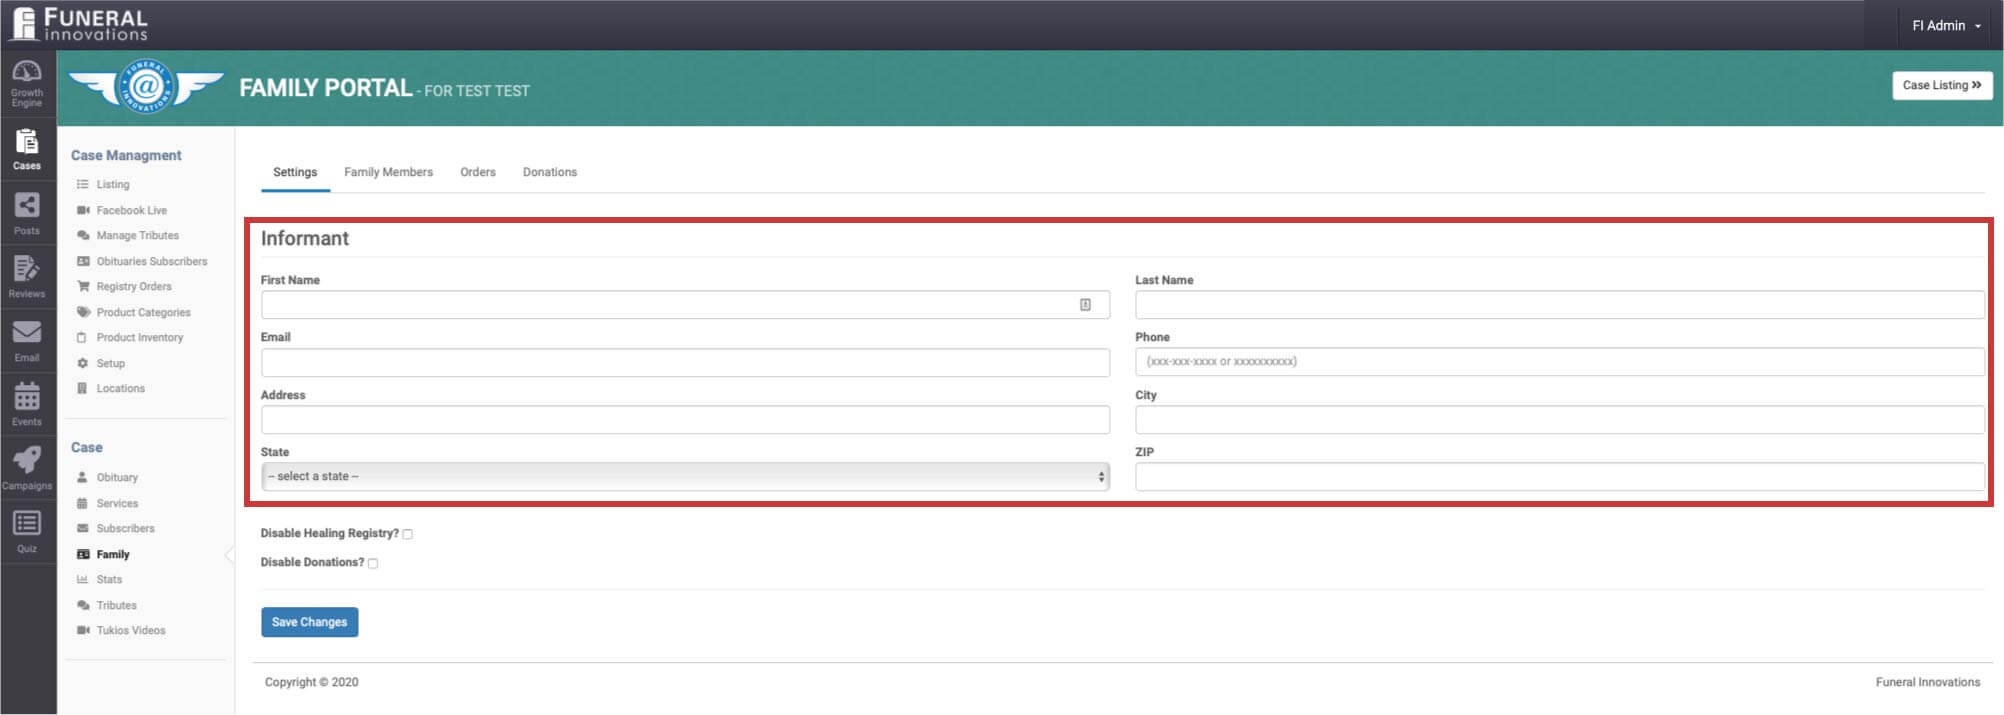Click the gear icon beside Setup
The width and height of the screenshot is (2004, 715).
tap(83, 364)
